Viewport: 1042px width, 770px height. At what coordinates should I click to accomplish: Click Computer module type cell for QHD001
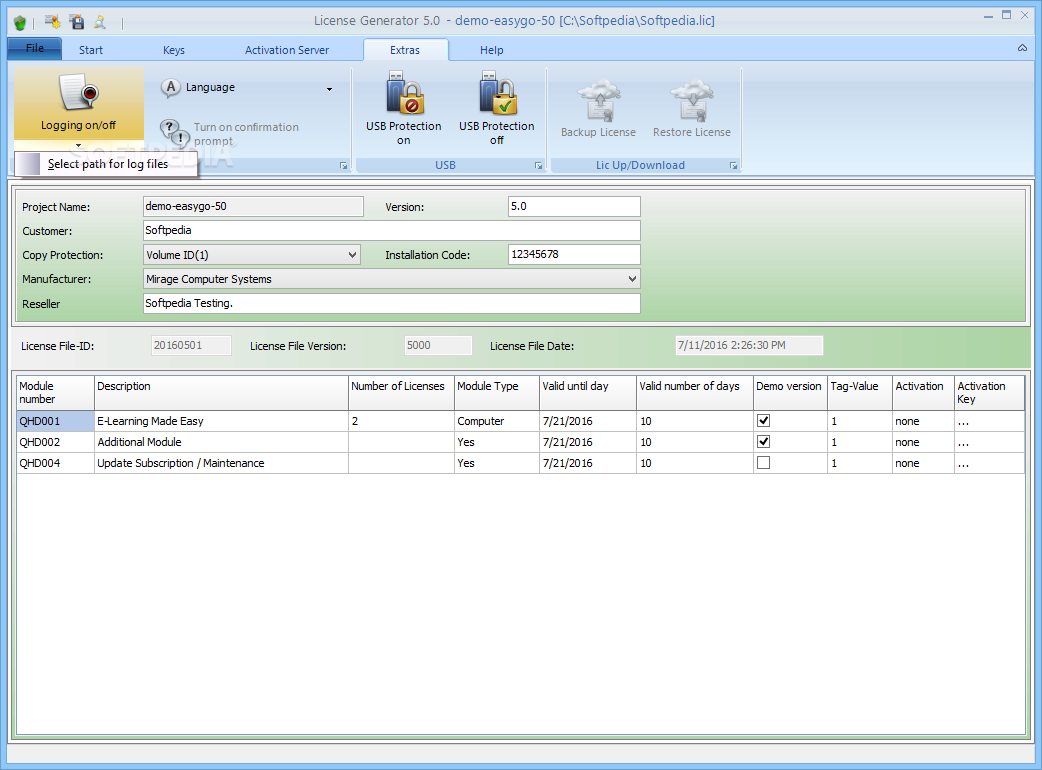[497, 421]
